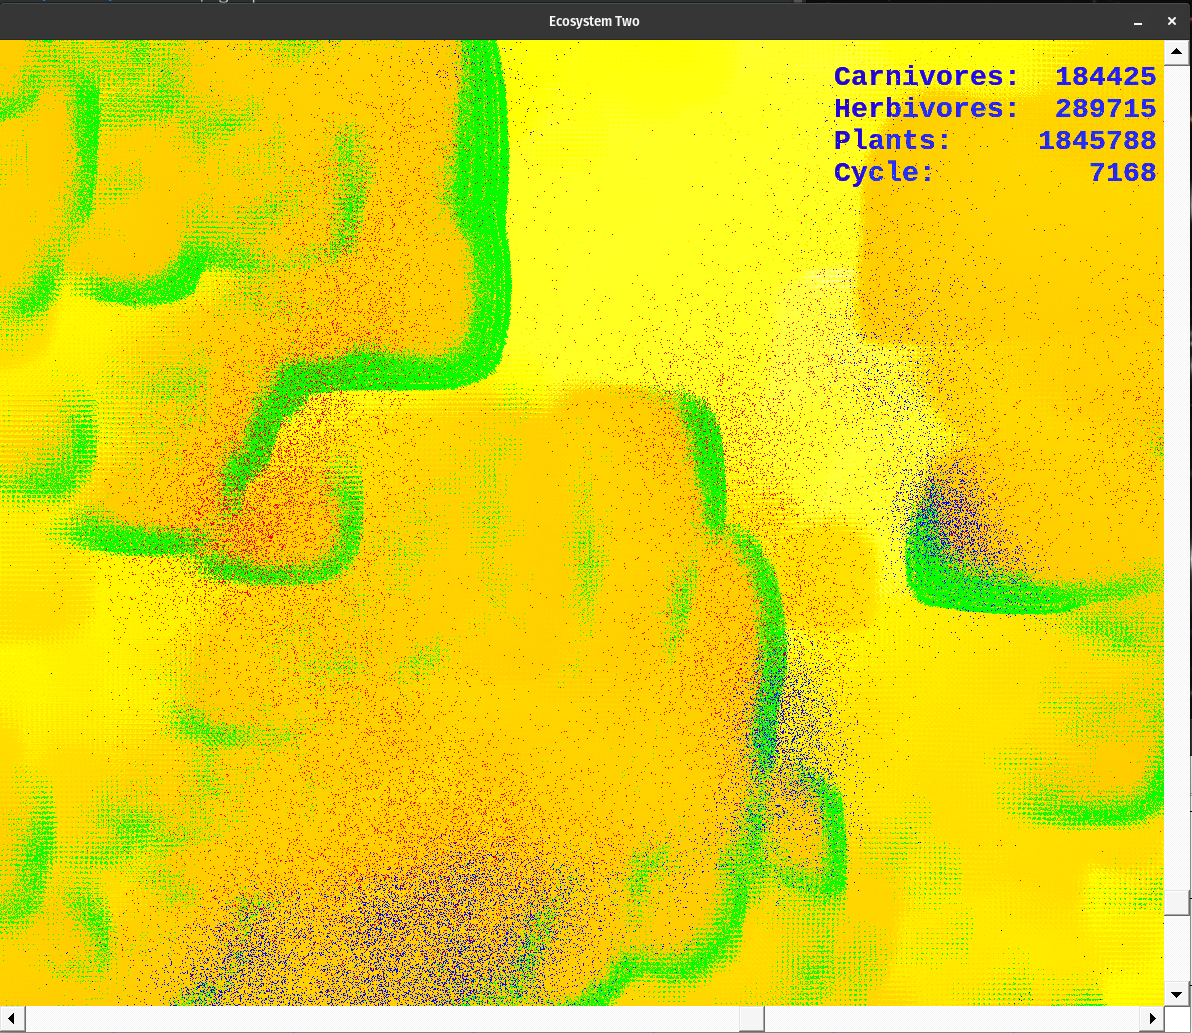Click the vertical scrollbar down arrow
This screenshot has height=1033, width=1192.
1176,994
